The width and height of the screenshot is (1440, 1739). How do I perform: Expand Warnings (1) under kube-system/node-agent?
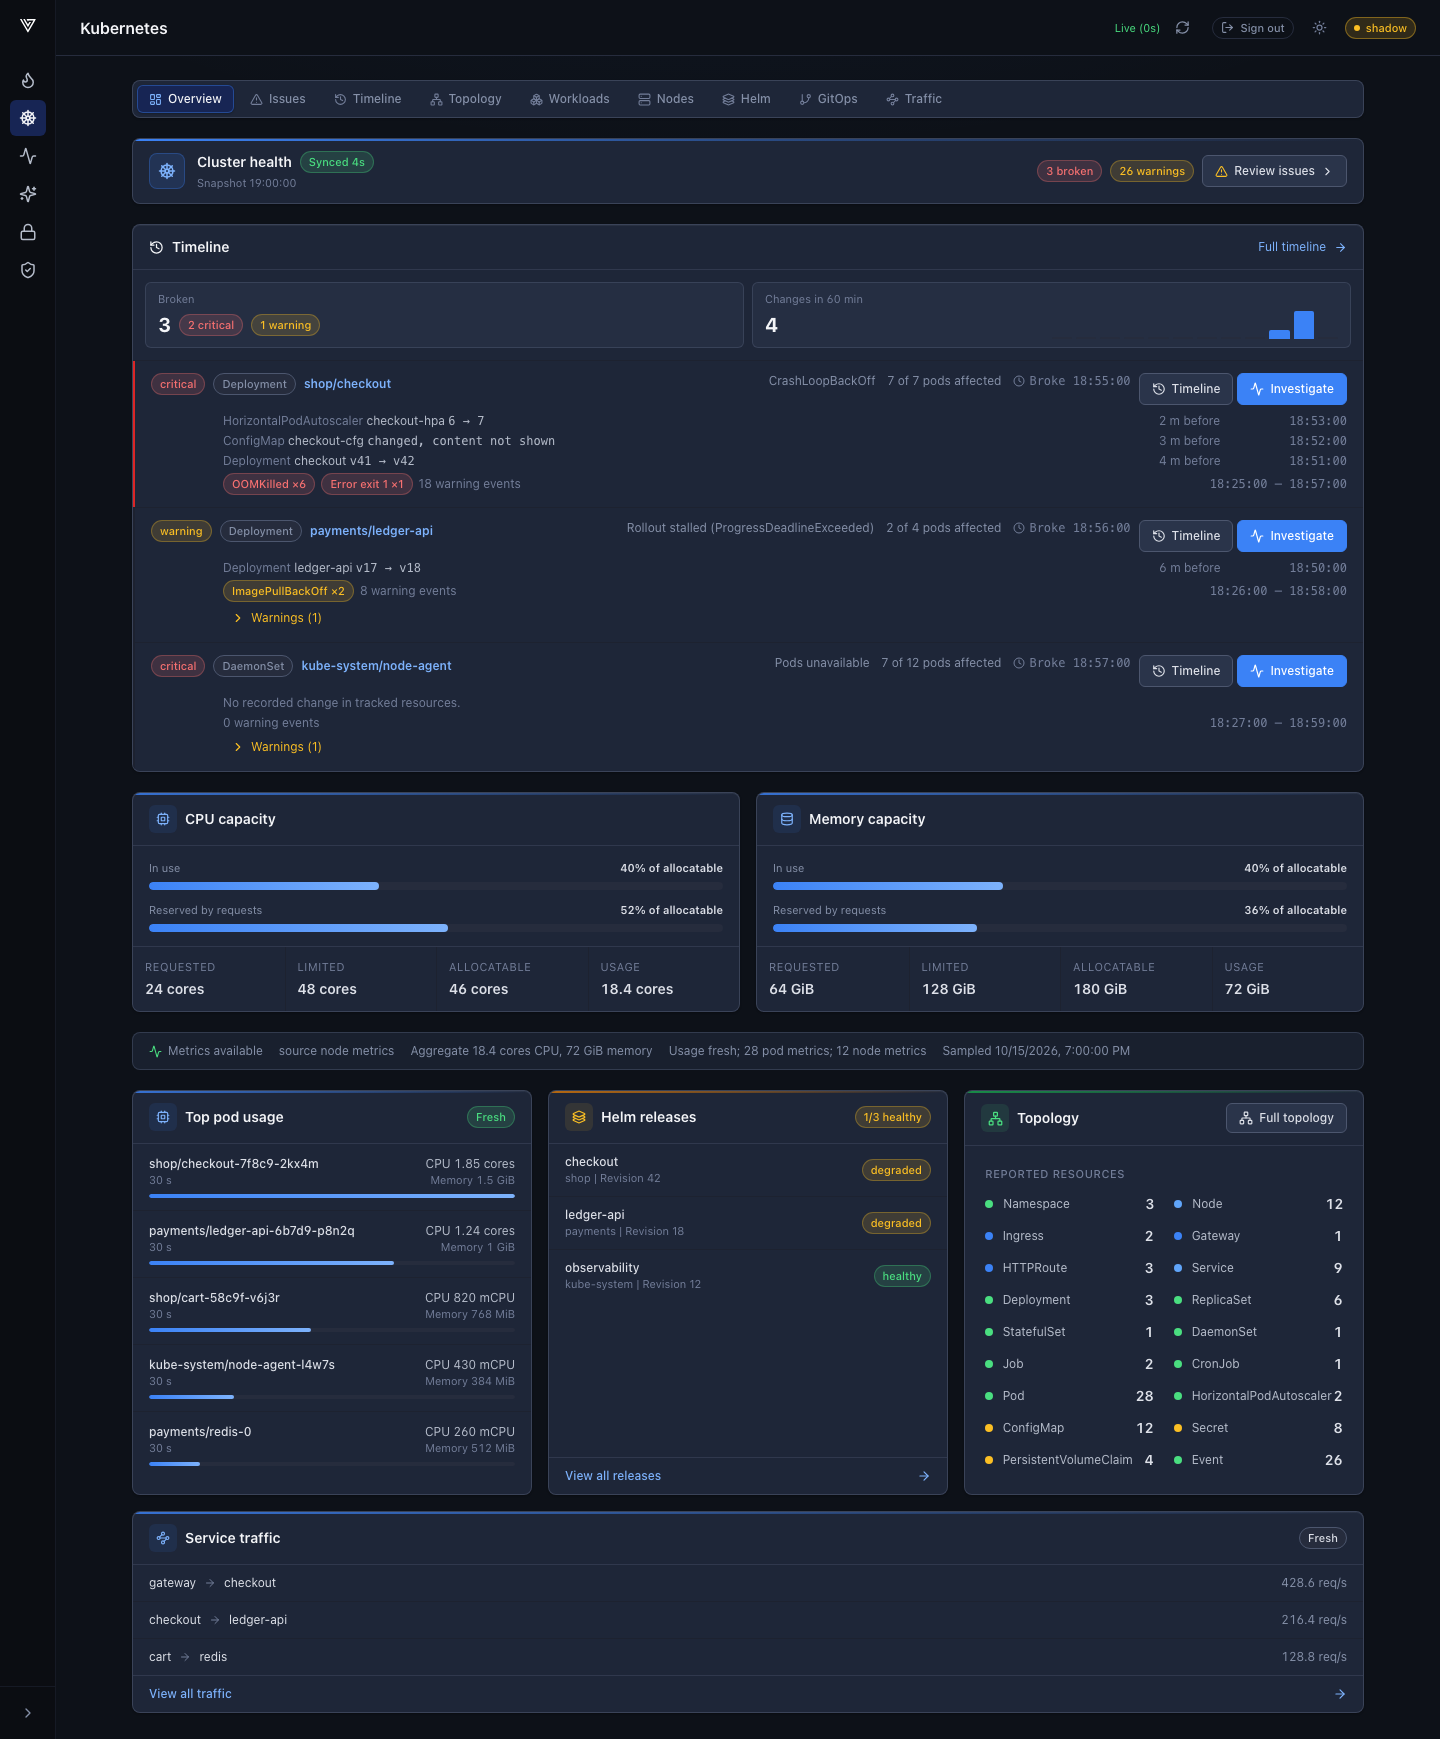click(278, 747)
